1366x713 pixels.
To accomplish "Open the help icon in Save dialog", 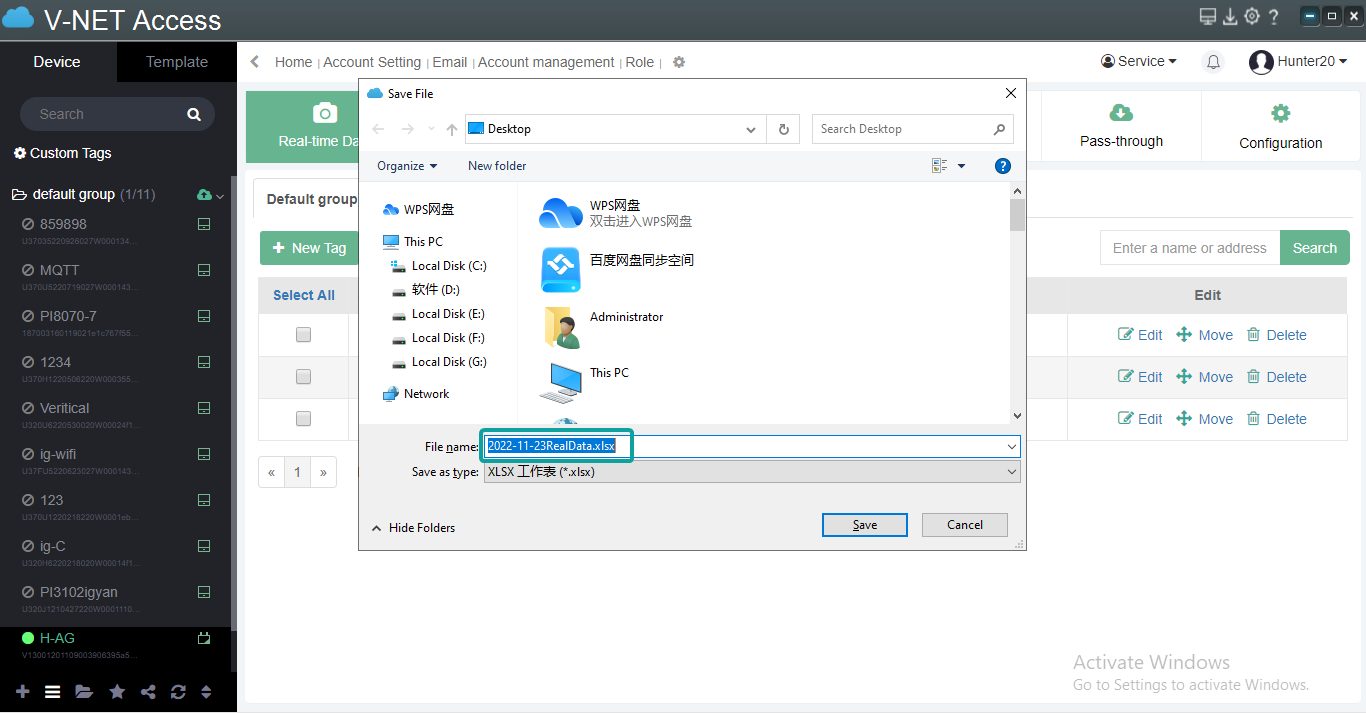I will [1003, 166].
